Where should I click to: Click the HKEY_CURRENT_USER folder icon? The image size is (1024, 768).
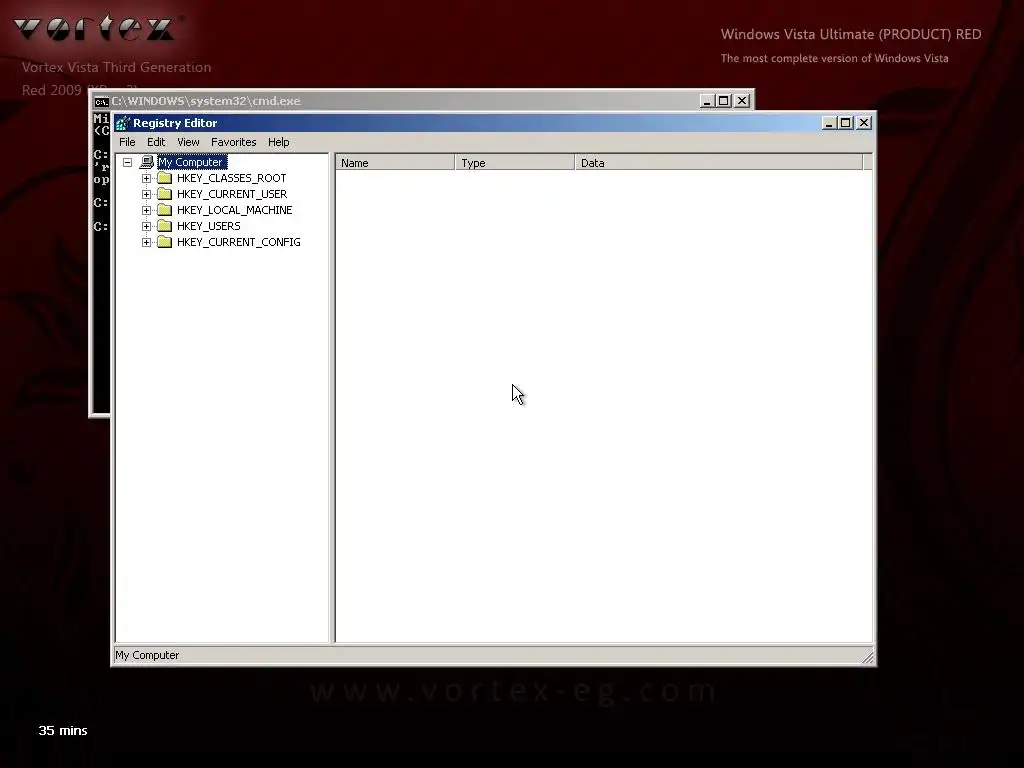point(165,194)
